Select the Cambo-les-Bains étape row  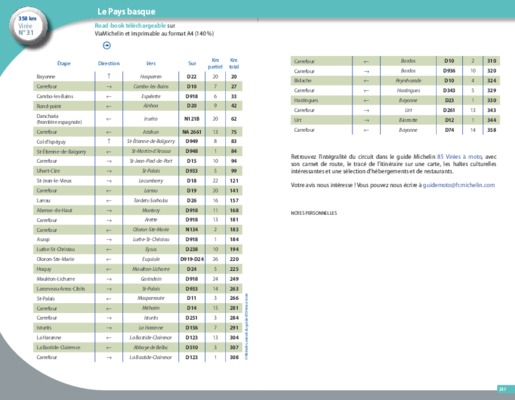pos(138,96)
